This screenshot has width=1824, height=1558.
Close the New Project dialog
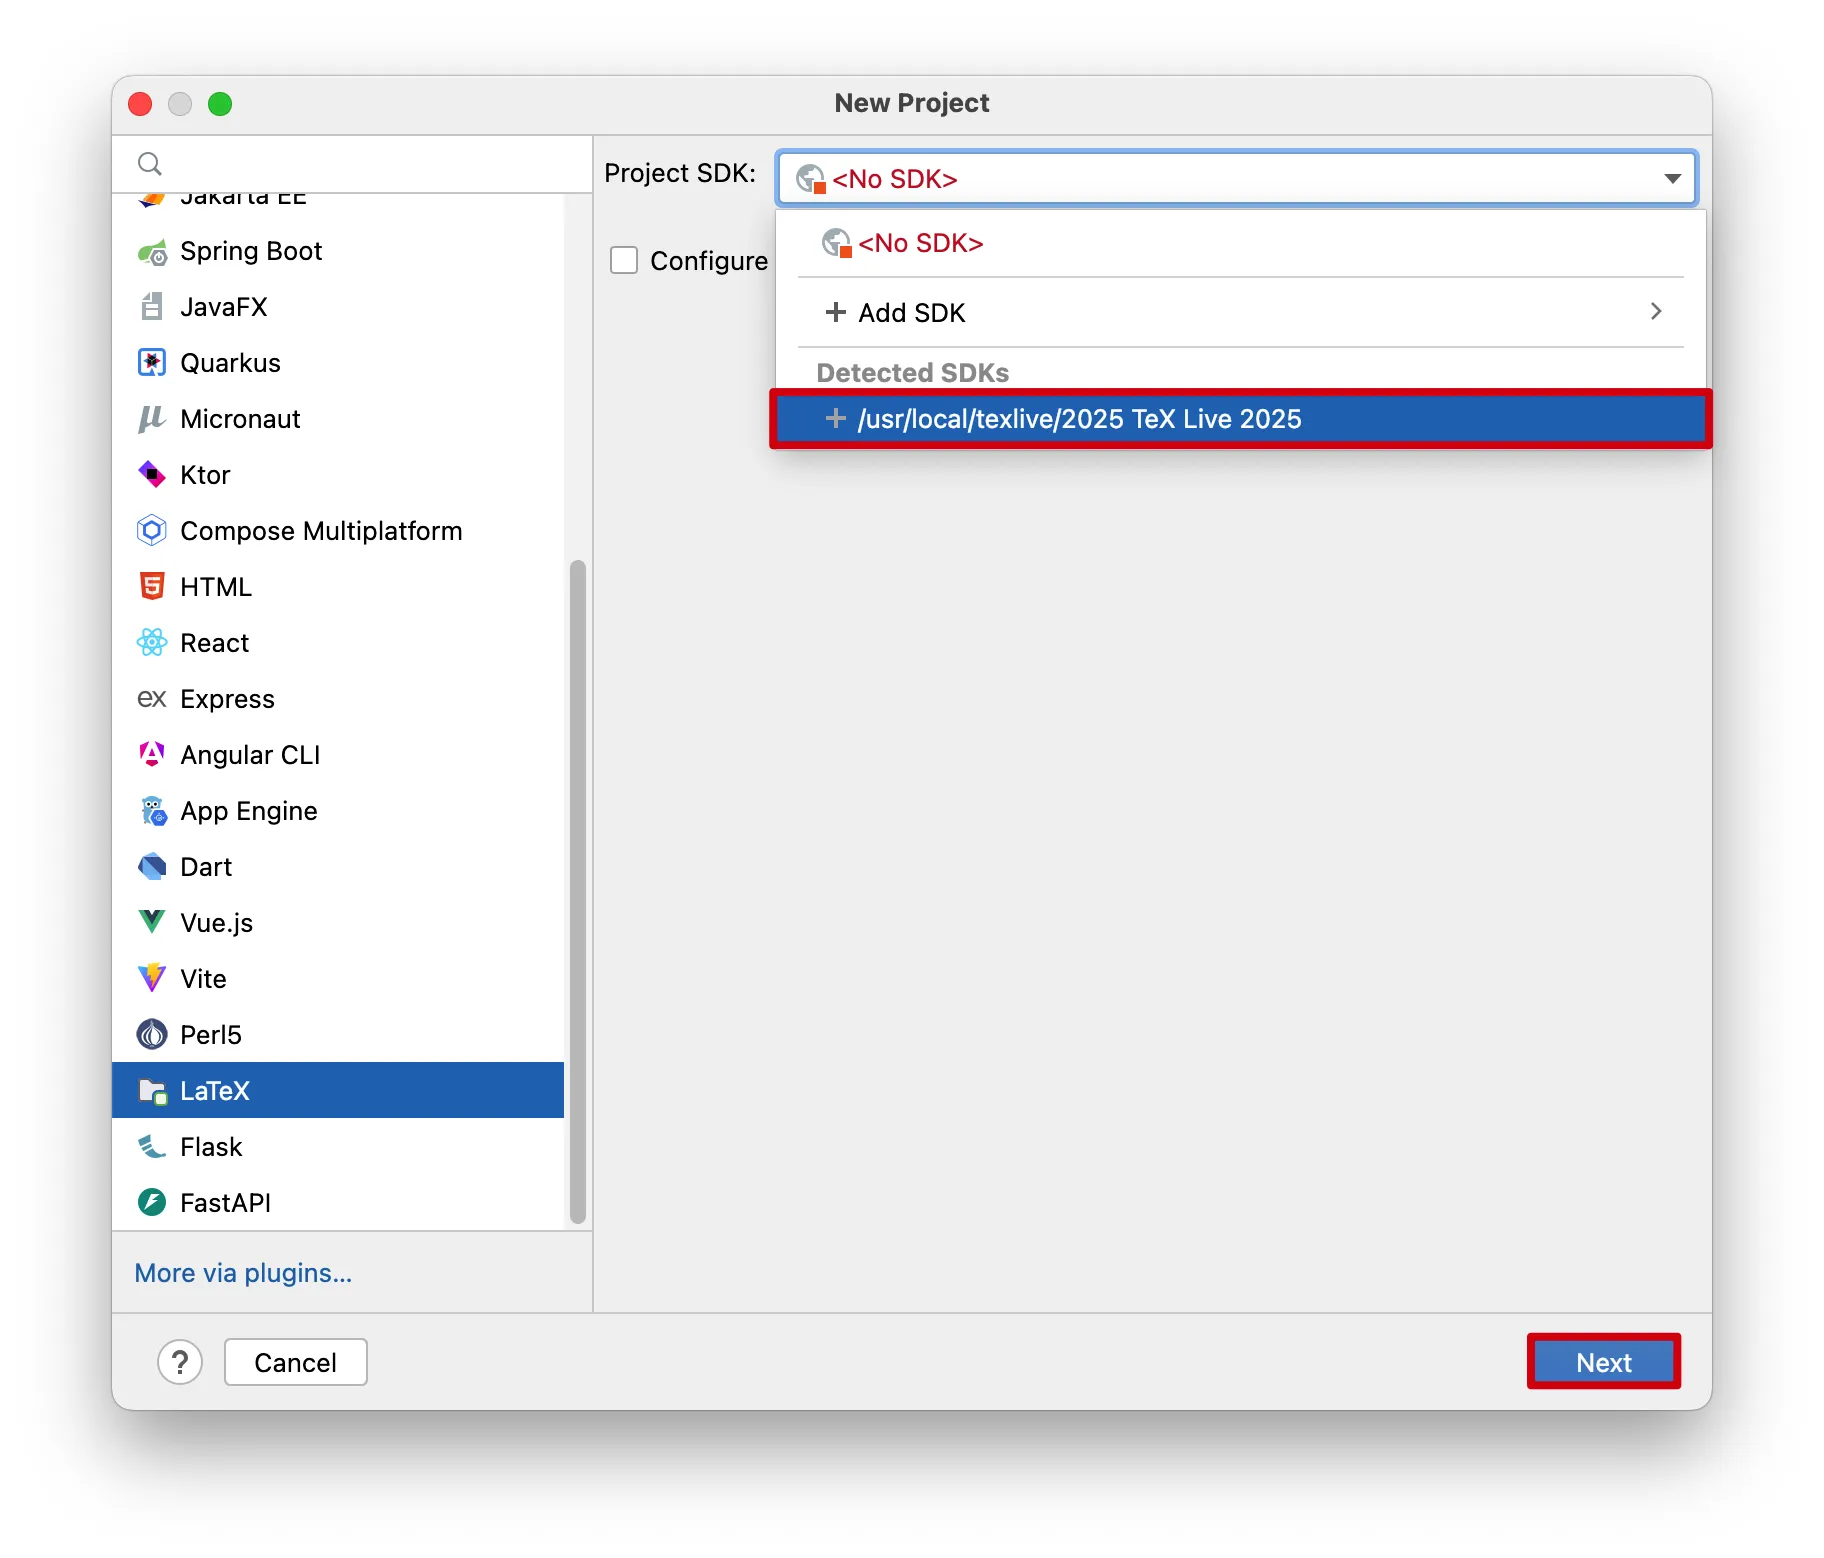[140, 104]
